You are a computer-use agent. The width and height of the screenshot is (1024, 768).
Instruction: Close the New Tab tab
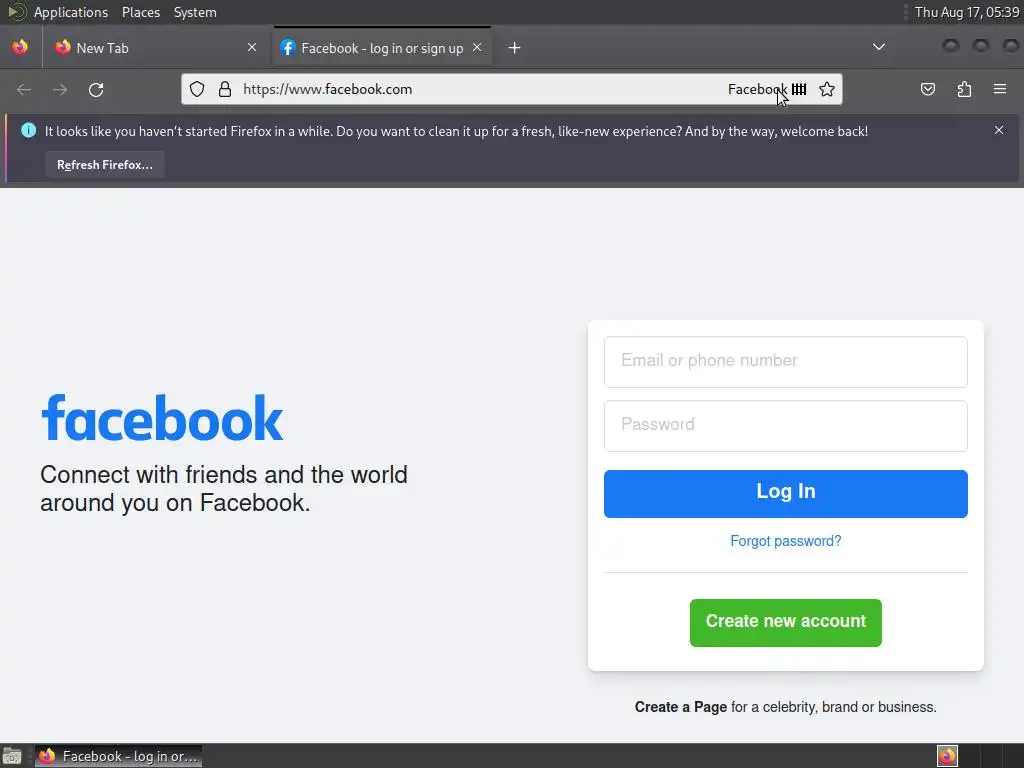tap(252, 47)
